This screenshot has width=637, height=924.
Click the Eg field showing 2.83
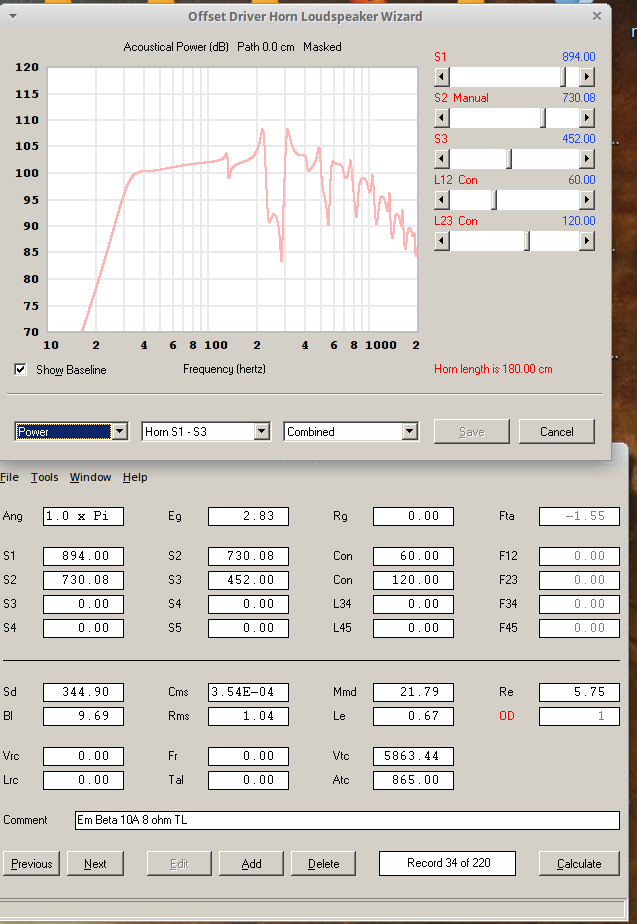click(x=248, y=516)
